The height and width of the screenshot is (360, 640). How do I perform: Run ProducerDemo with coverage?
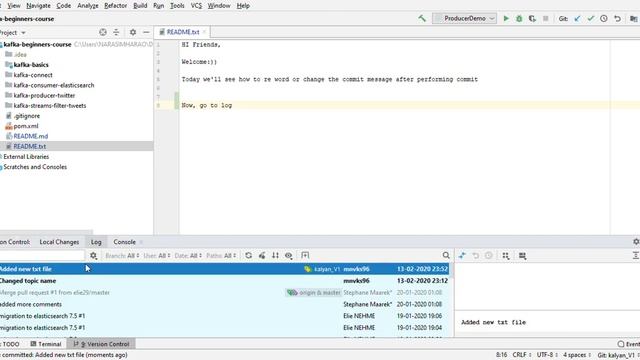532,18
